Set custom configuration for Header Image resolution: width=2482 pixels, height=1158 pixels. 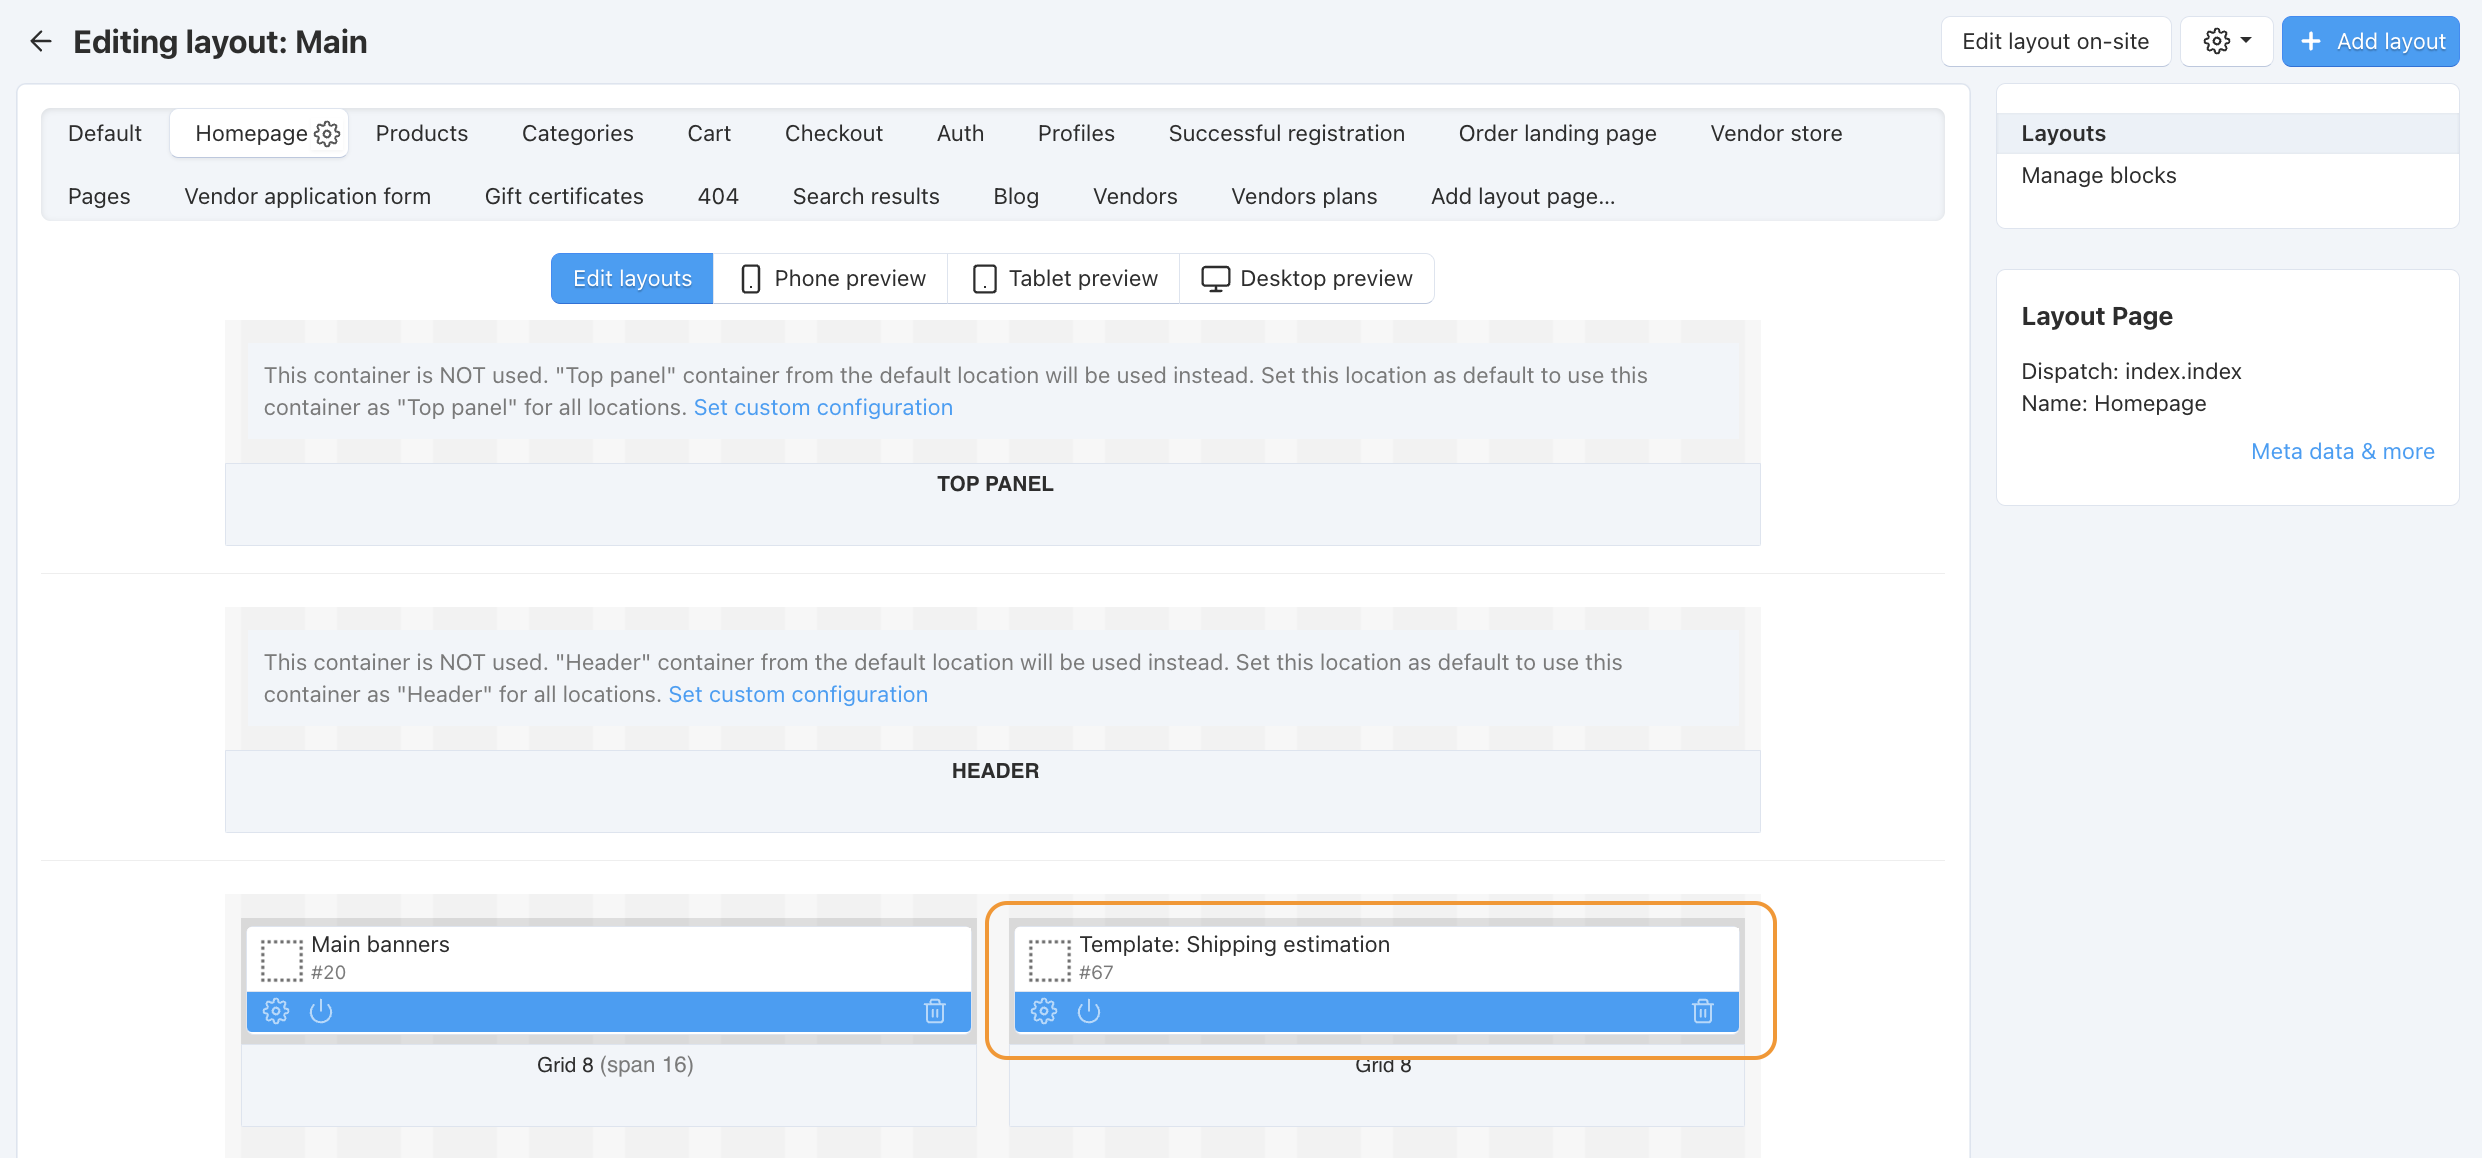[798, 695]
